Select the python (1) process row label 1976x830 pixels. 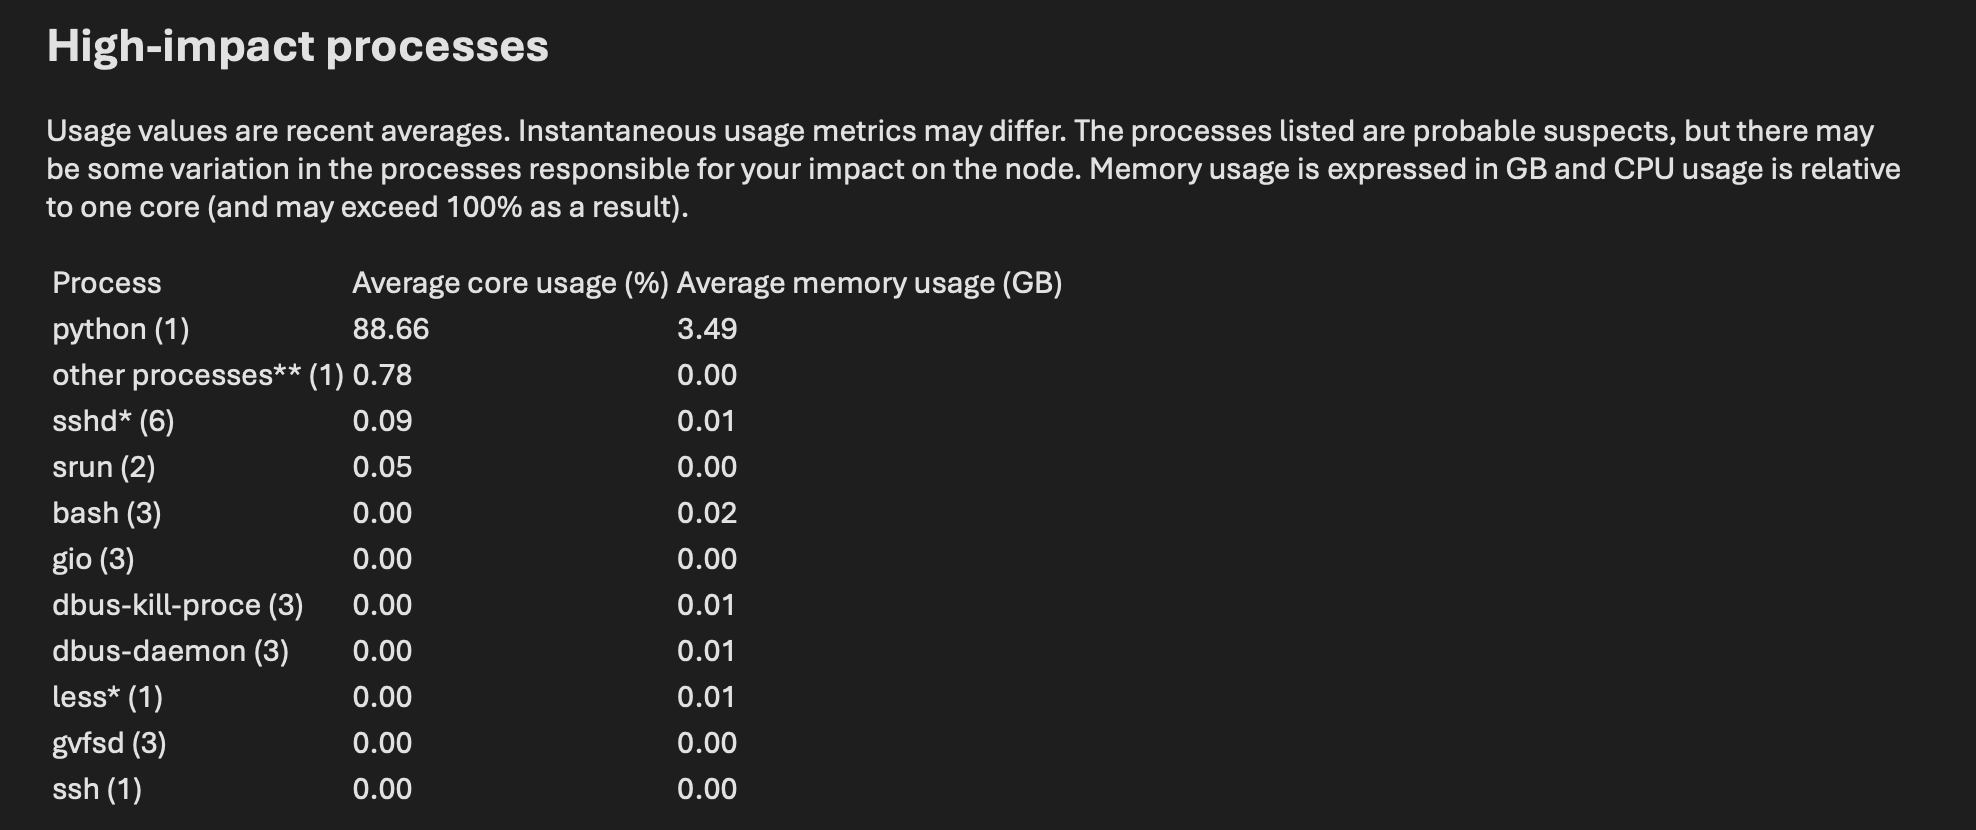point(120,329)
